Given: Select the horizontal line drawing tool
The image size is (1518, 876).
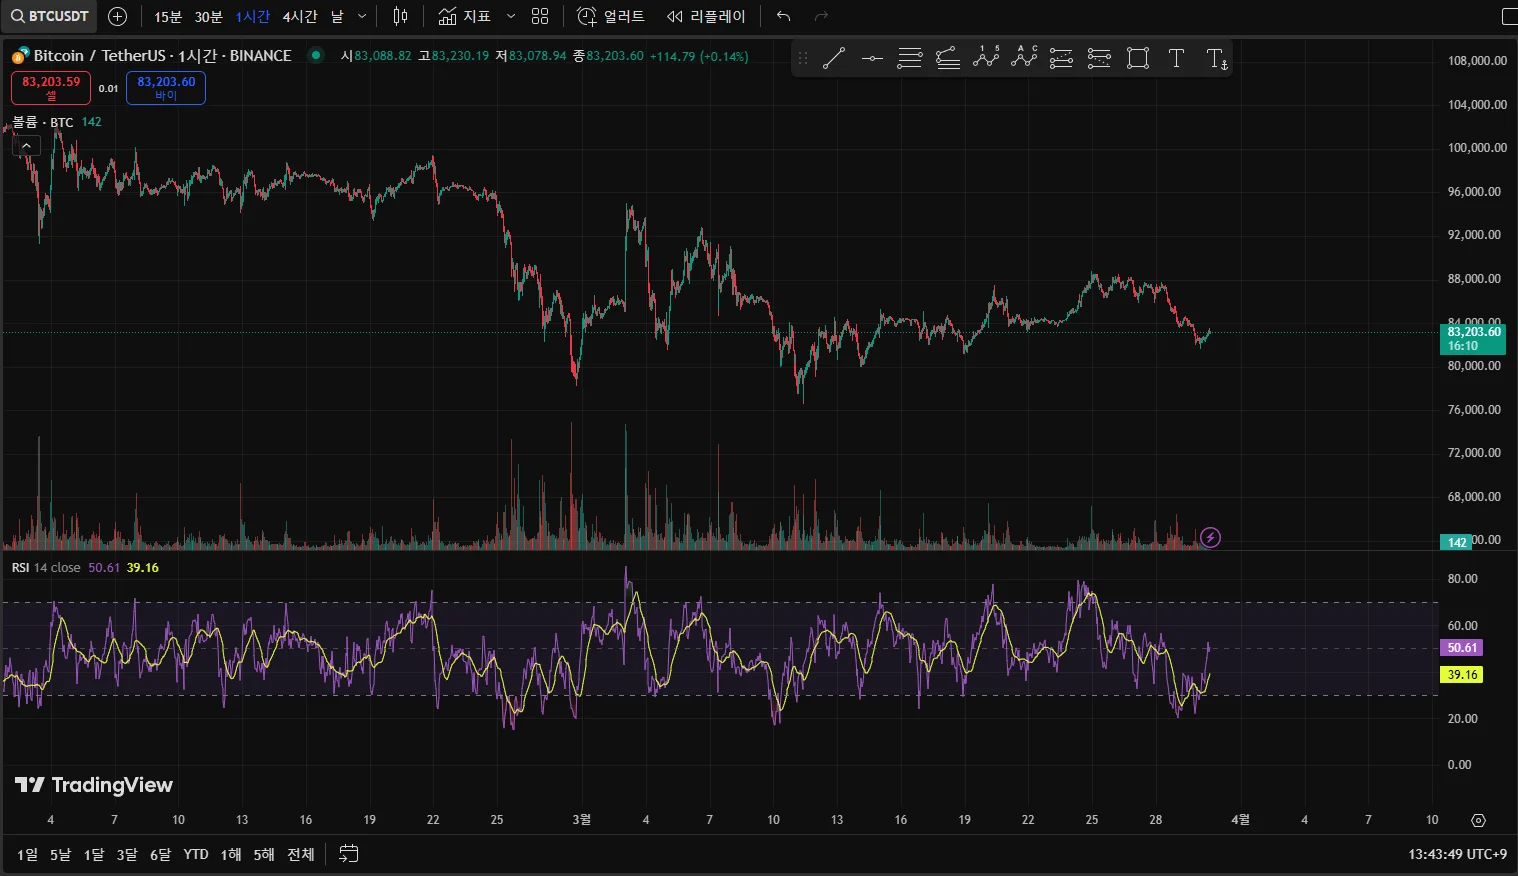Looking at the screenshot, I should [x=872, y=58].
